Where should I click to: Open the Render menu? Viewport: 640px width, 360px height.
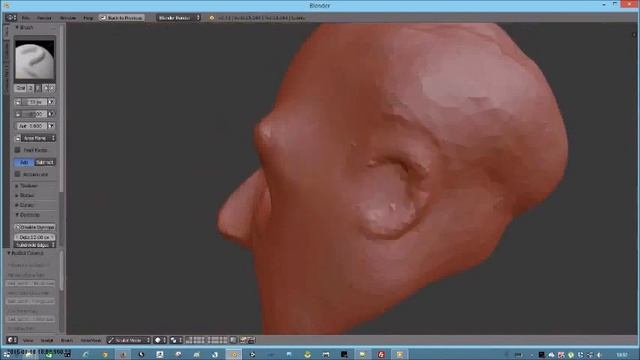(x=44, y=18)
